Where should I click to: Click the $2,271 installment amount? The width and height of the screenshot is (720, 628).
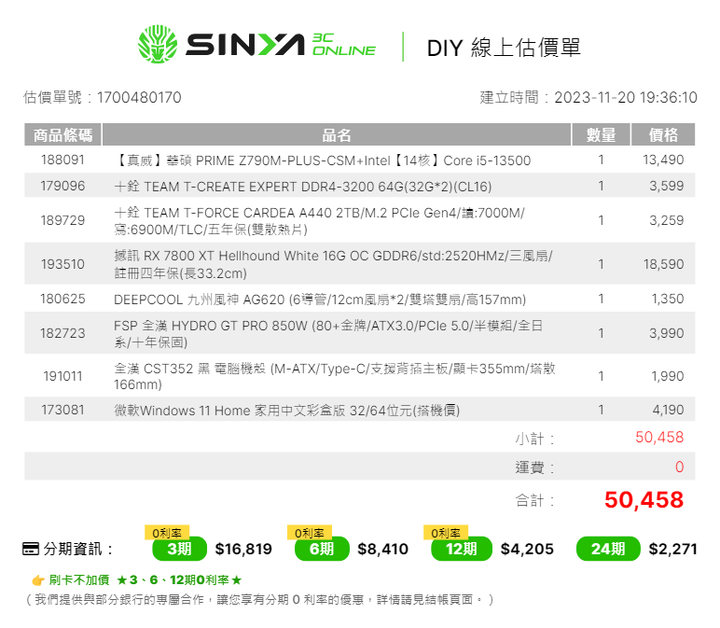(x=673, y=549)
